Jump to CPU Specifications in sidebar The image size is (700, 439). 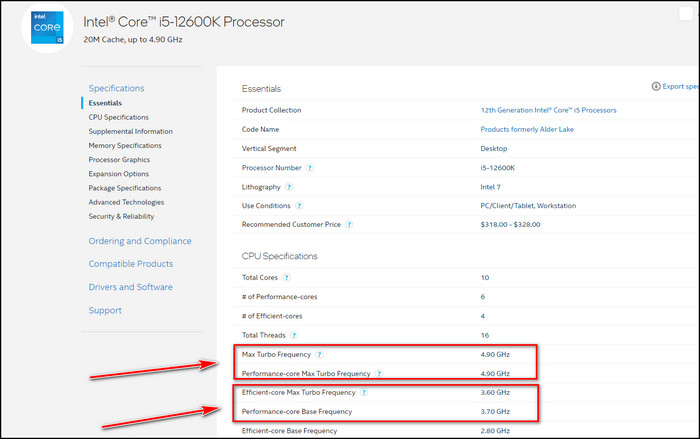click(x=118, y=117)
